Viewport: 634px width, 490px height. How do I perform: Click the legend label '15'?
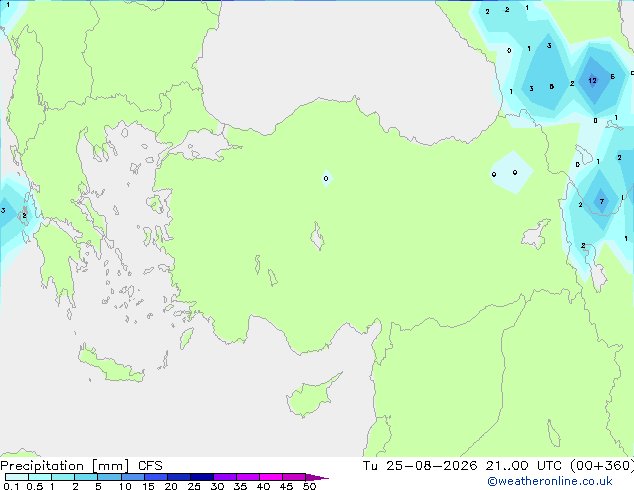[148, 486]
